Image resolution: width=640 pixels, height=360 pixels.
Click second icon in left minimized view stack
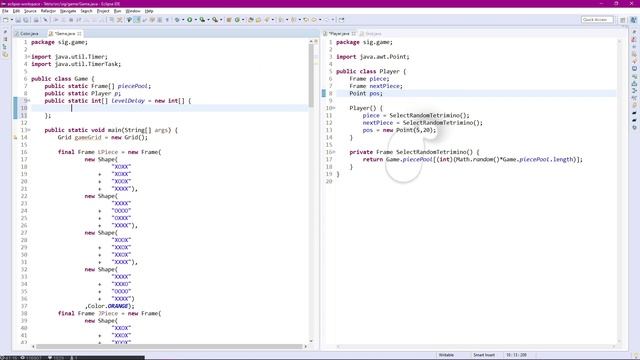5,39
